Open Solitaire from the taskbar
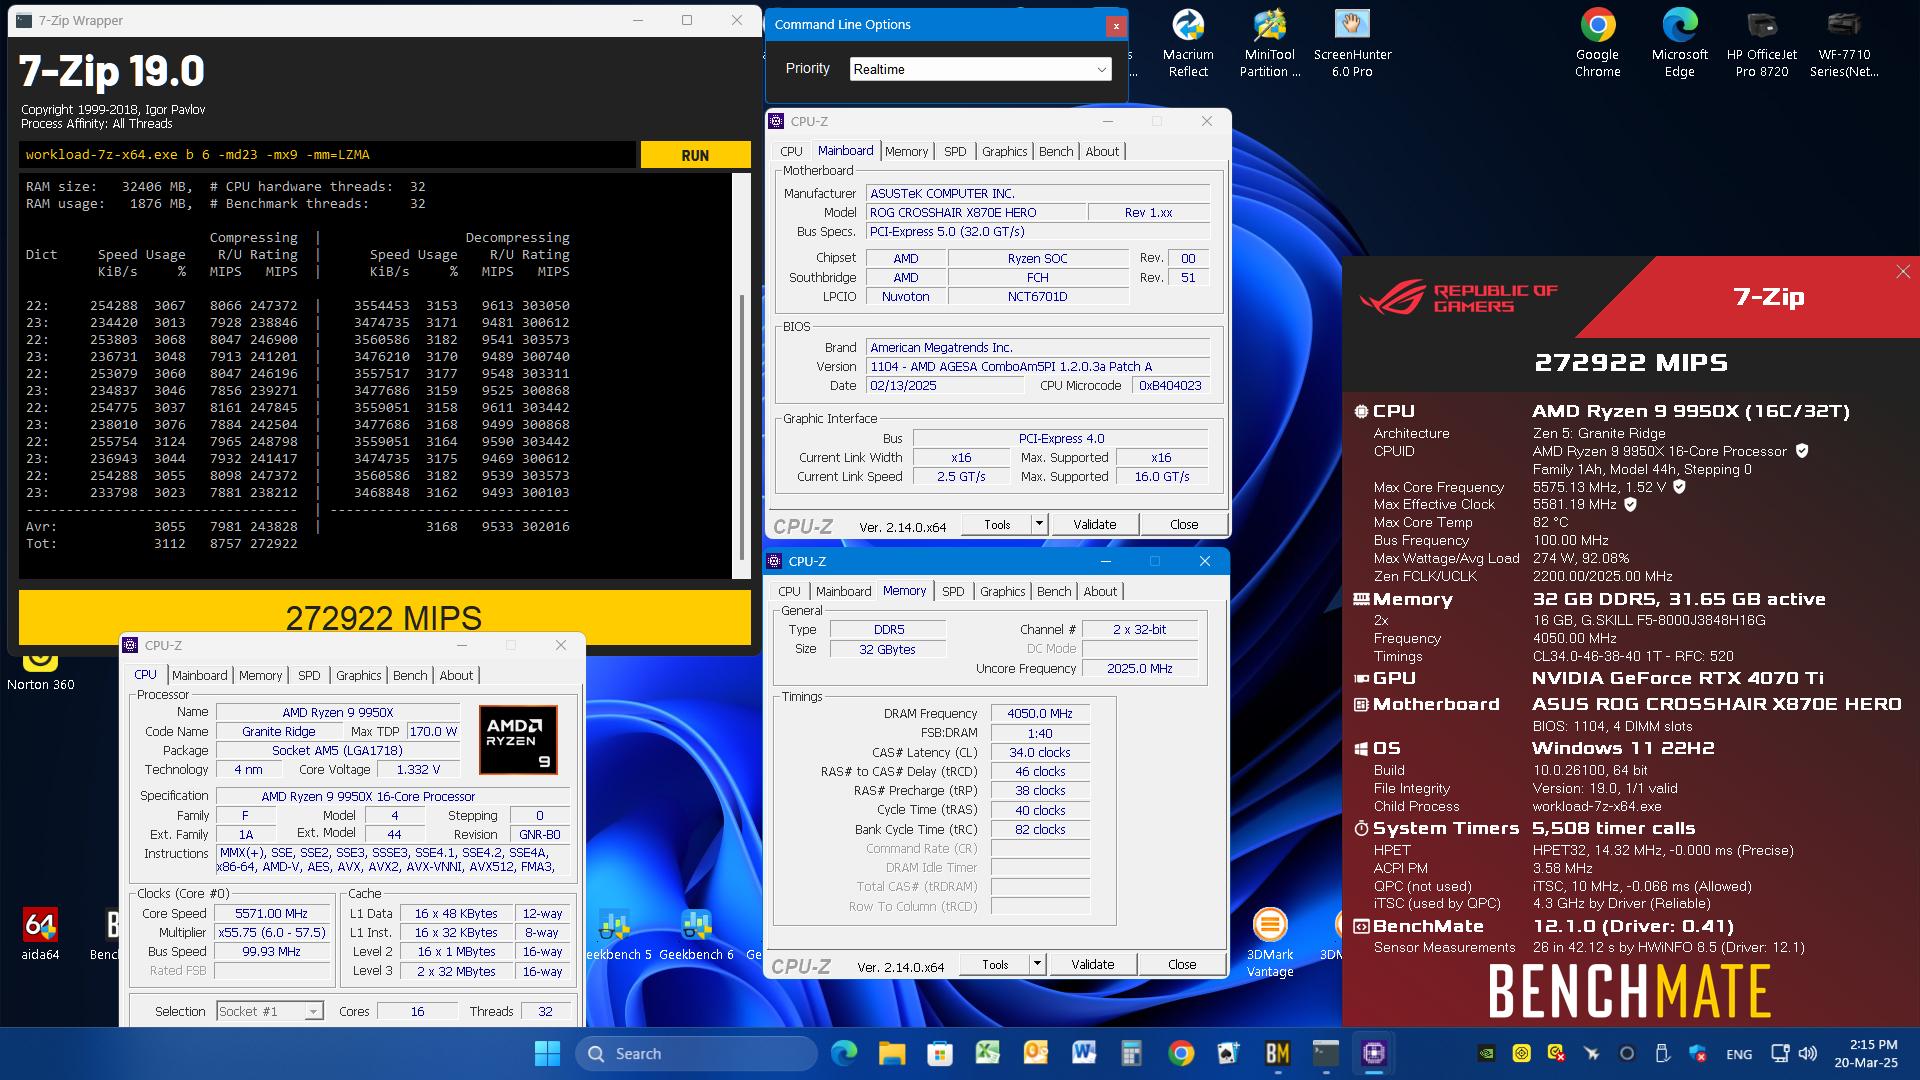 (x=1229, y=1053)
